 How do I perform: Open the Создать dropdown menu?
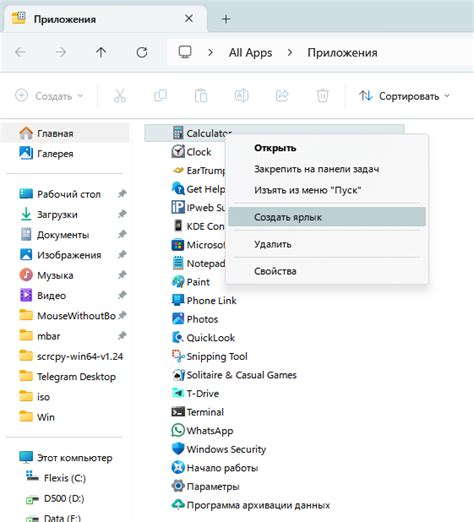[x=49, y=96]
